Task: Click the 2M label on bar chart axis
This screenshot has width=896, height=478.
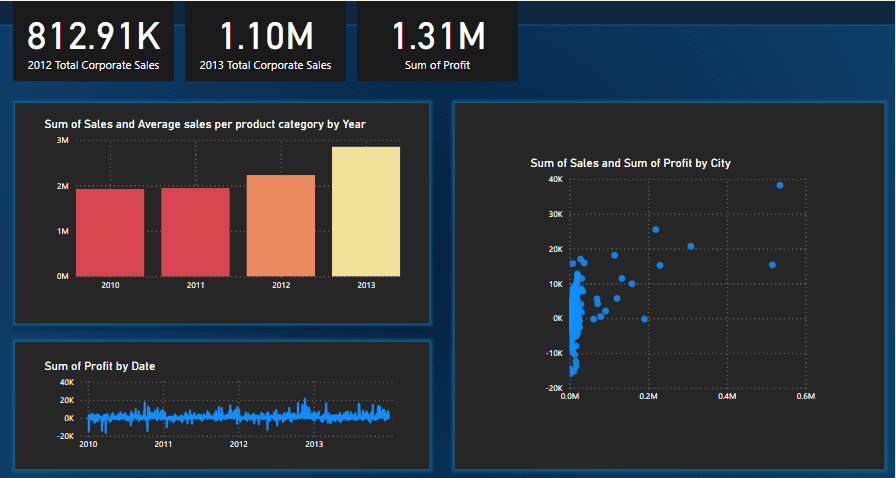Action: (62, 186)
